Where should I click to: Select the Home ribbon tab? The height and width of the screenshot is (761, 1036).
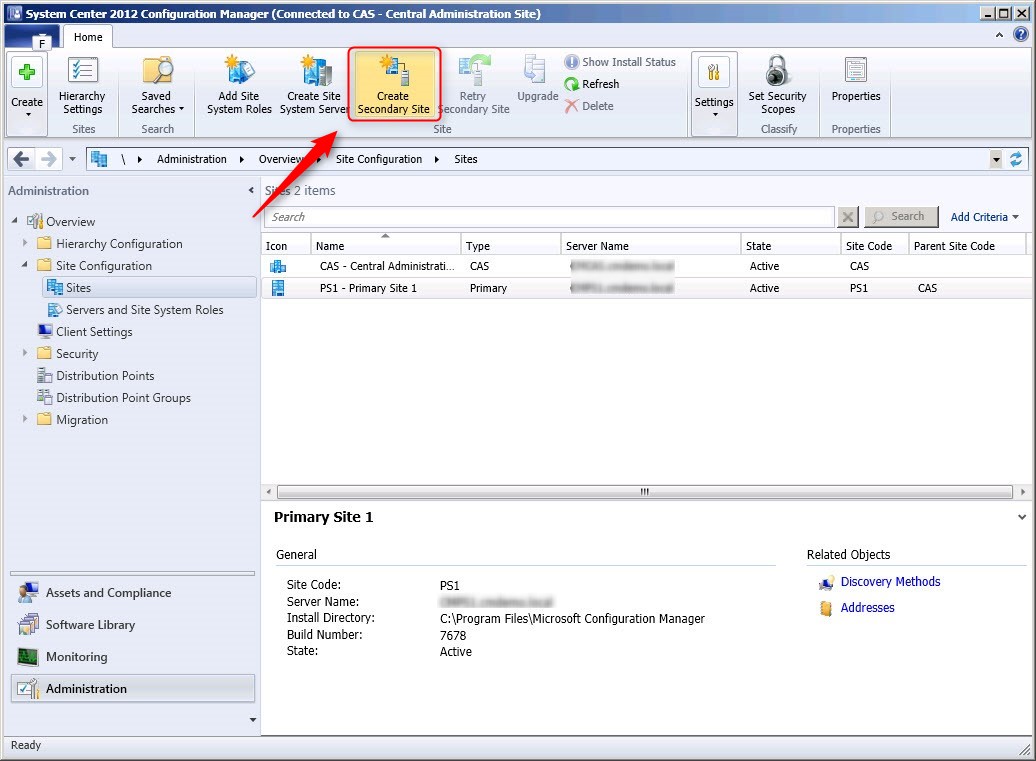[x=88, y=37]
